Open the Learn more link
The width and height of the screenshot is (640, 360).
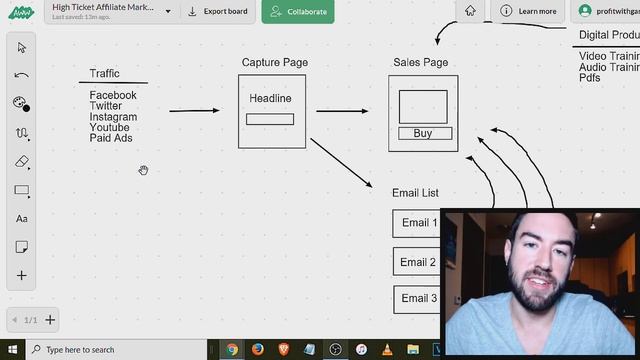[x=528, y=11]
